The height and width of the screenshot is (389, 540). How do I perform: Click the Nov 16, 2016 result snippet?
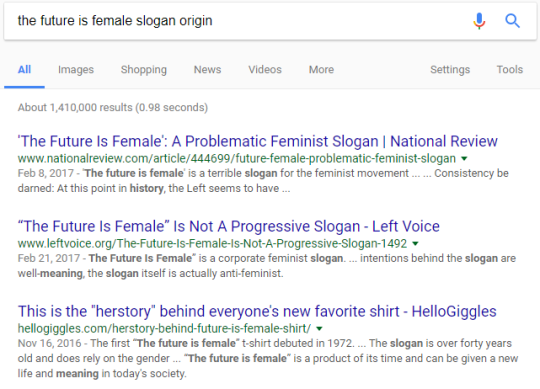click(268, 358)
